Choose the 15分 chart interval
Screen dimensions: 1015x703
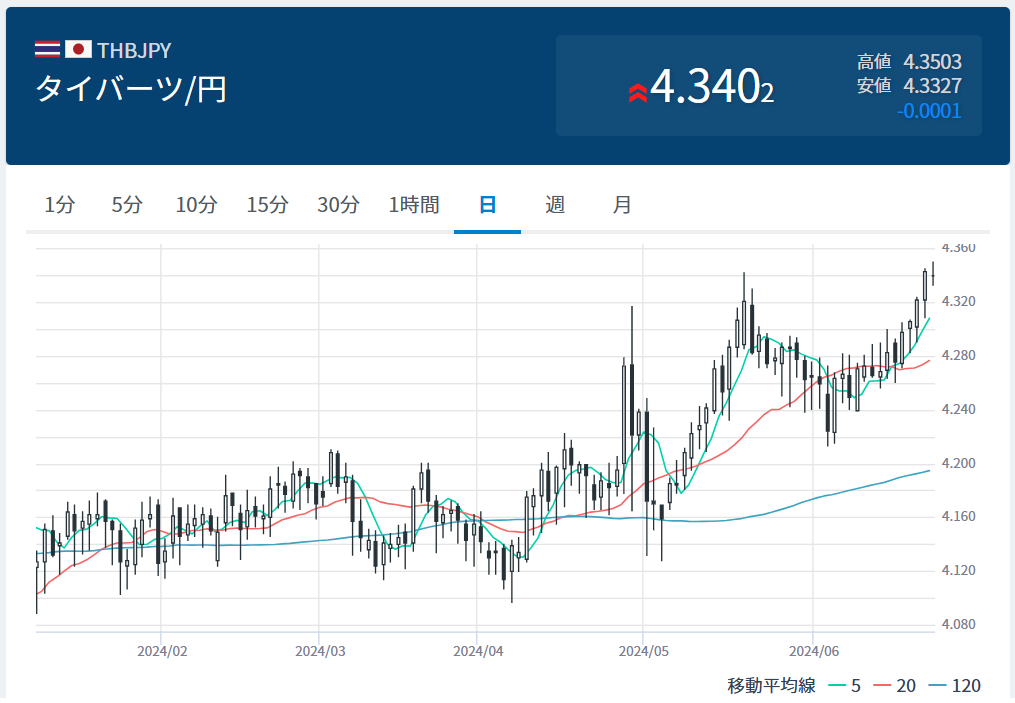click(267, 205)
